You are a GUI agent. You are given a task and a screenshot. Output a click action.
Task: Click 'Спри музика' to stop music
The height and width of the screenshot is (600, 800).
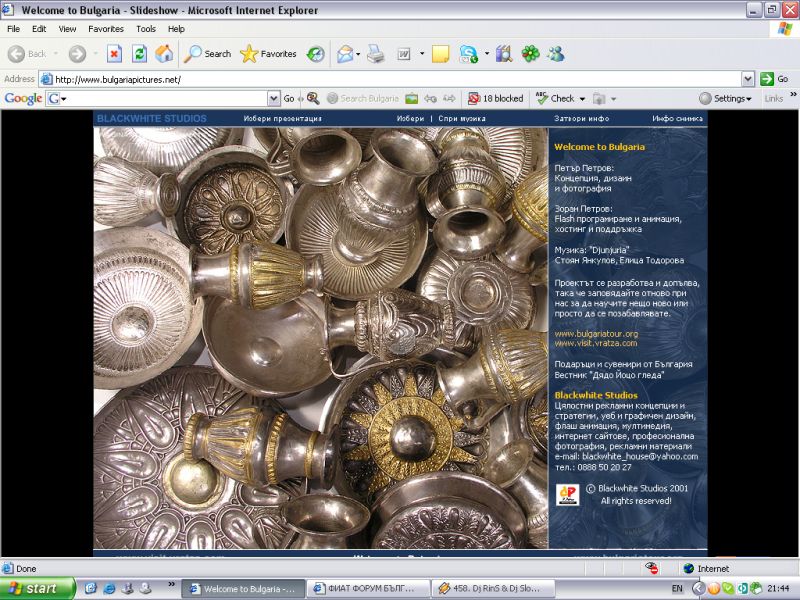pos(462,118)
